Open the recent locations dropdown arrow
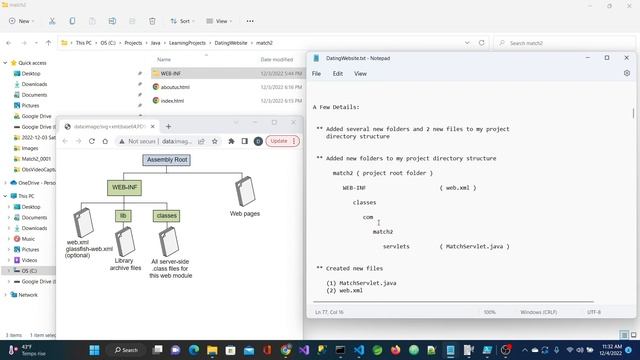This screenshot has width=640, height=360. coord(36,43)
